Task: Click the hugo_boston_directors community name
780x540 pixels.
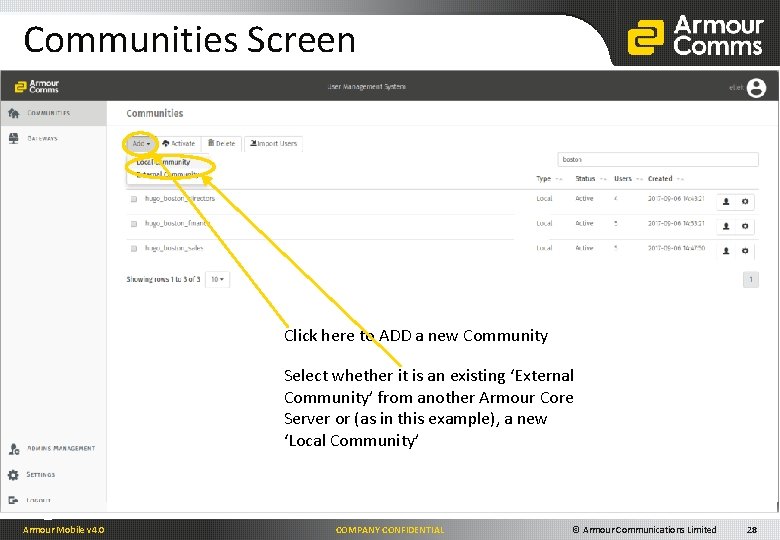Action: [180, 198]
